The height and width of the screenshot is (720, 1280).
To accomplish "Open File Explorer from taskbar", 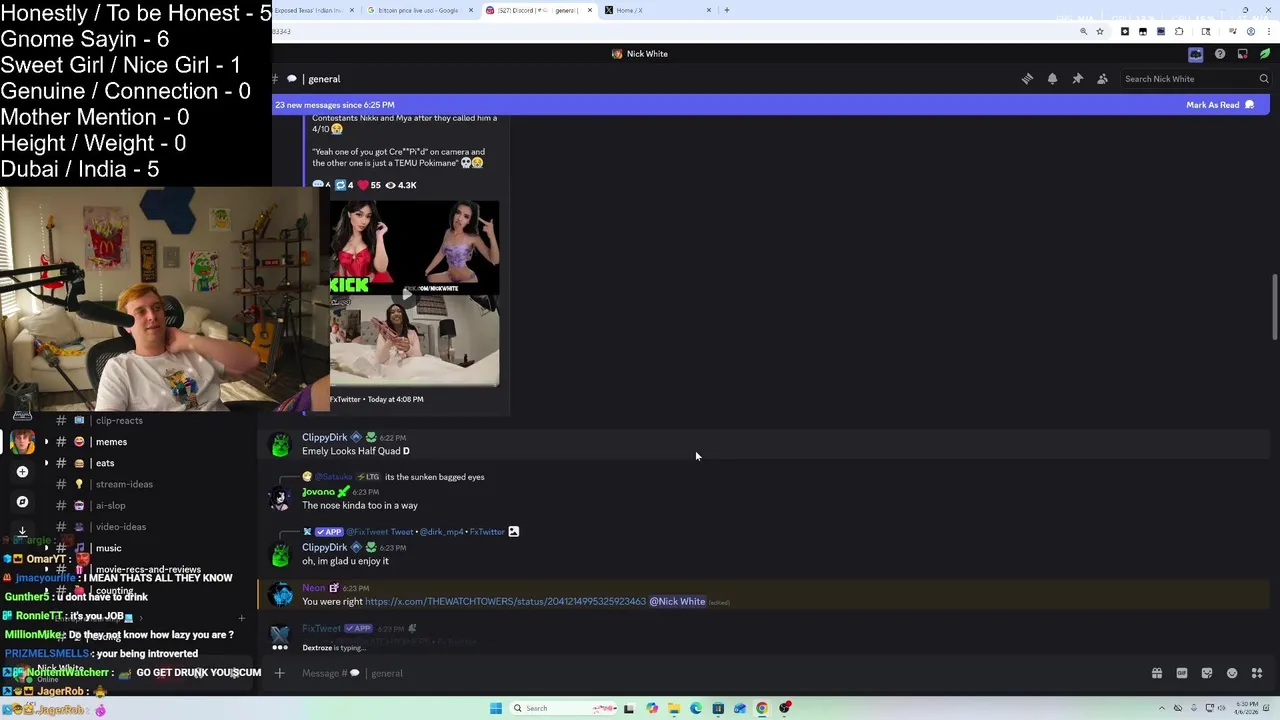I will point(674,708).
